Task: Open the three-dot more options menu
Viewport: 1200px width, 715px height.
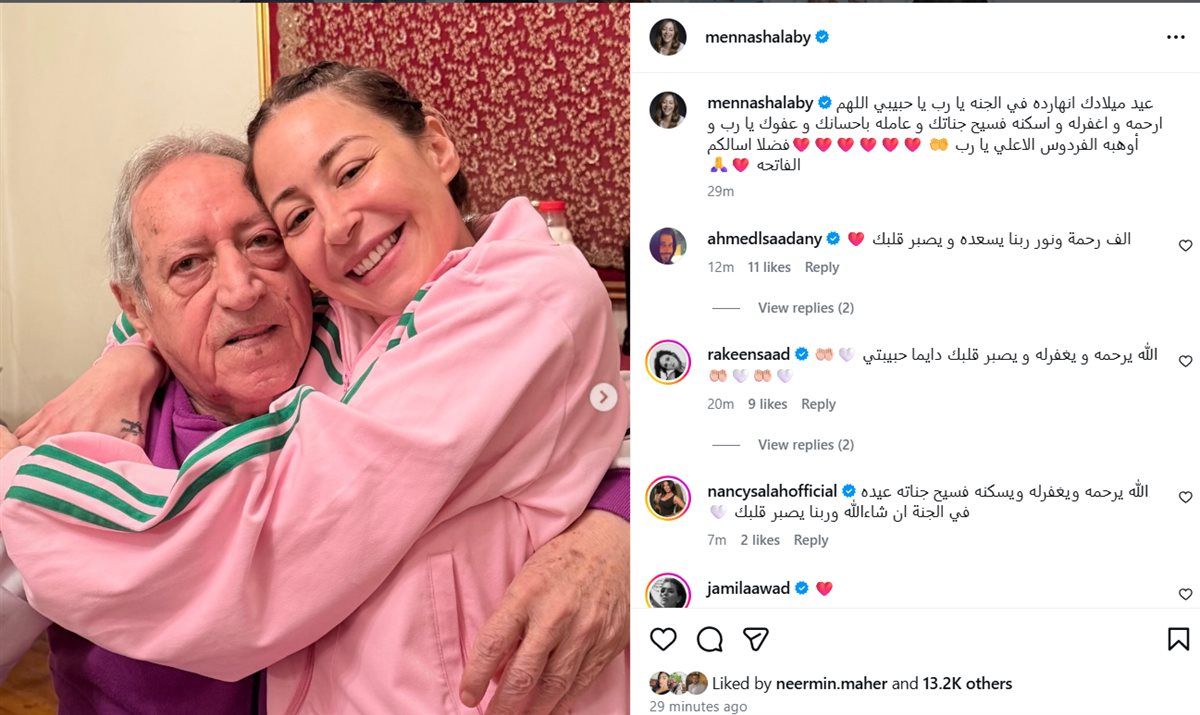Action: pyautogui.click(x=1175, y=37)
